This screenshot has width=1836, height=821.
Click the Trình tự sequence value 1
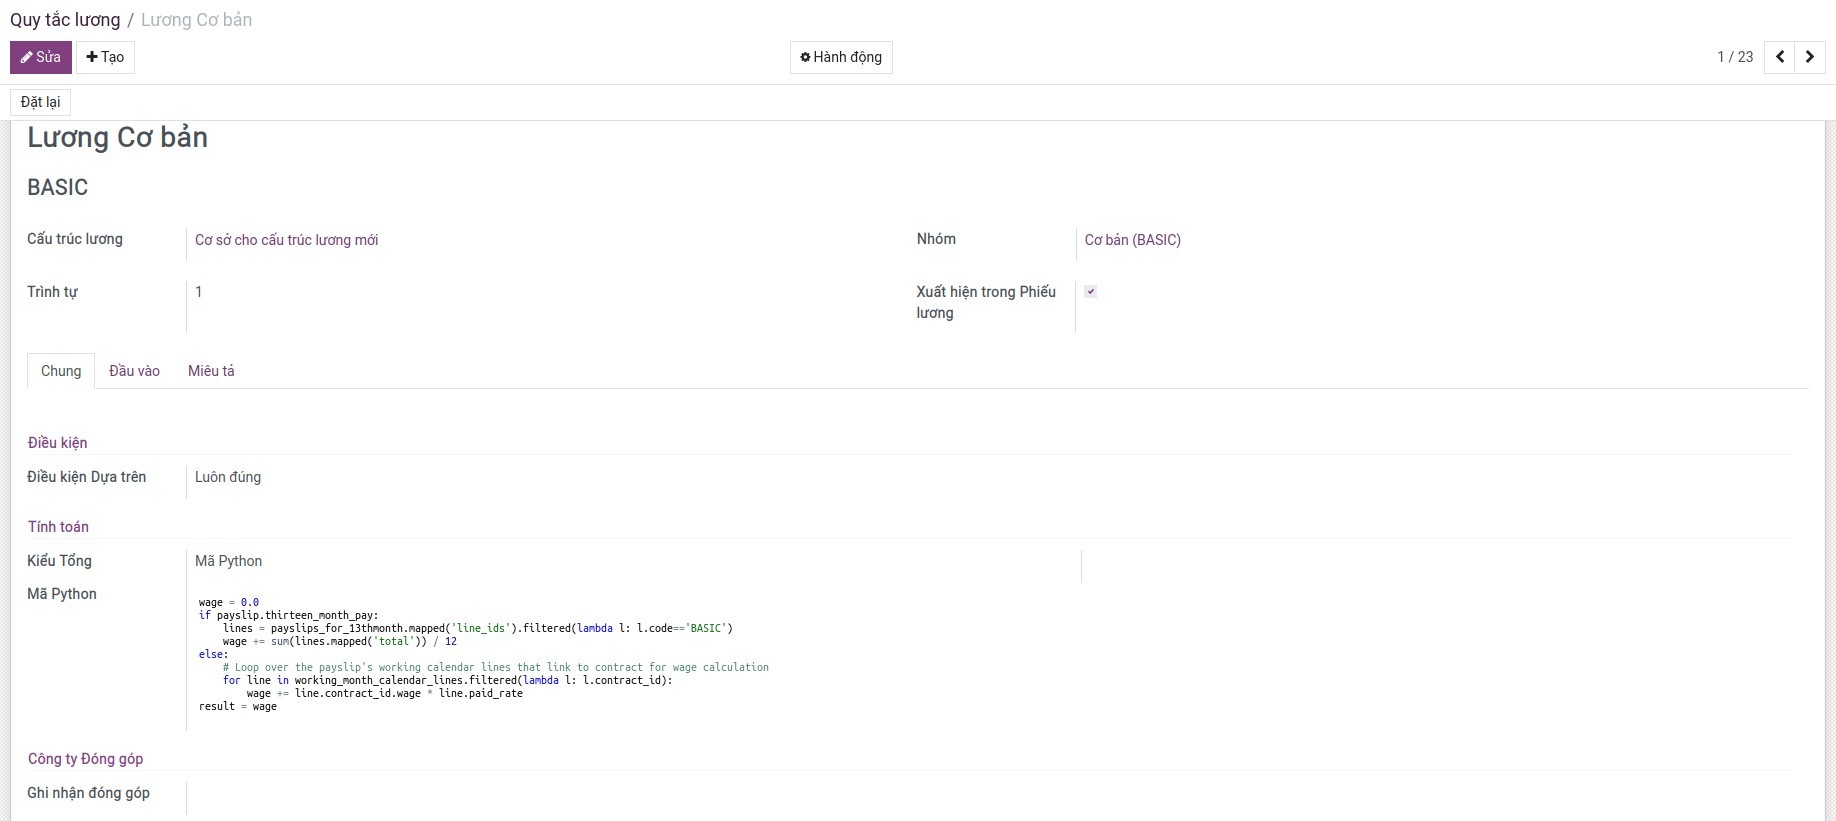pos(199,292)
